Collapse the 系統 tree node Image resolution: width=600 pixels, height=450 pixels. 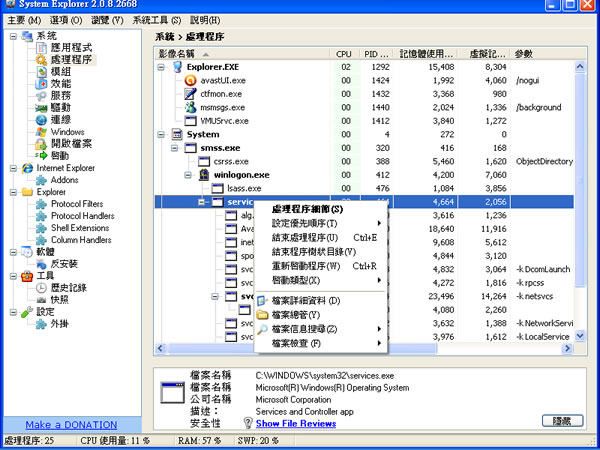(x=13, y=36)
